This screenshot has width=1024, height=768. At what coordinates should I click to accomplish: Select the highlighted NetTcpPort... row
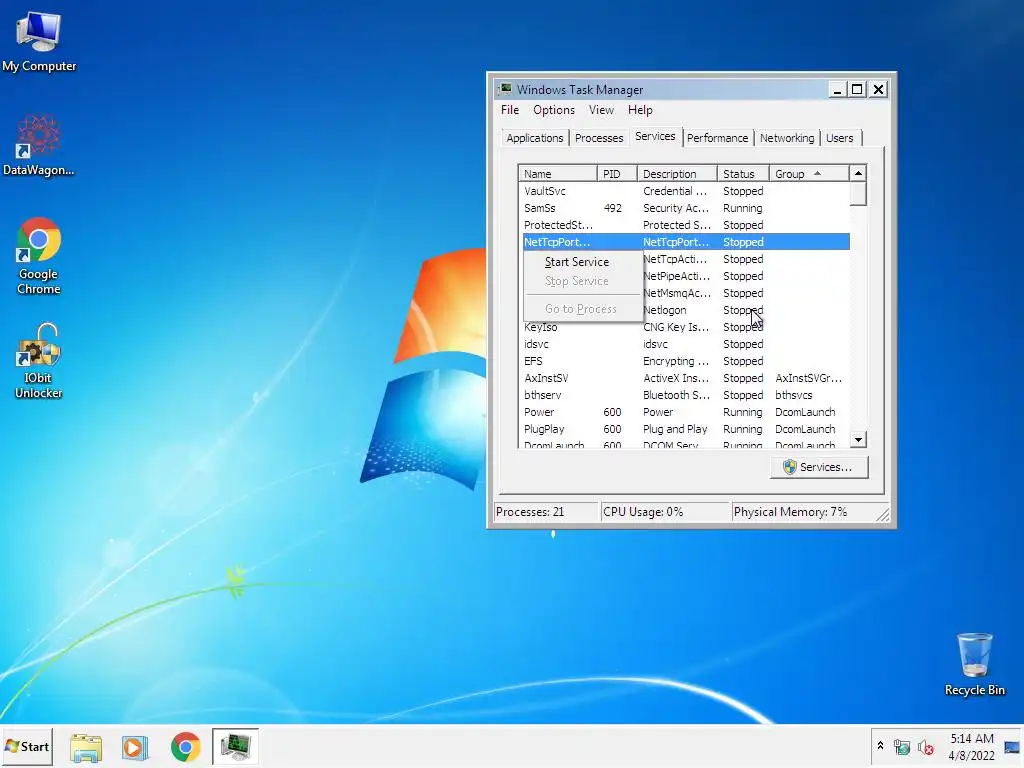click(x=684, y=242)
